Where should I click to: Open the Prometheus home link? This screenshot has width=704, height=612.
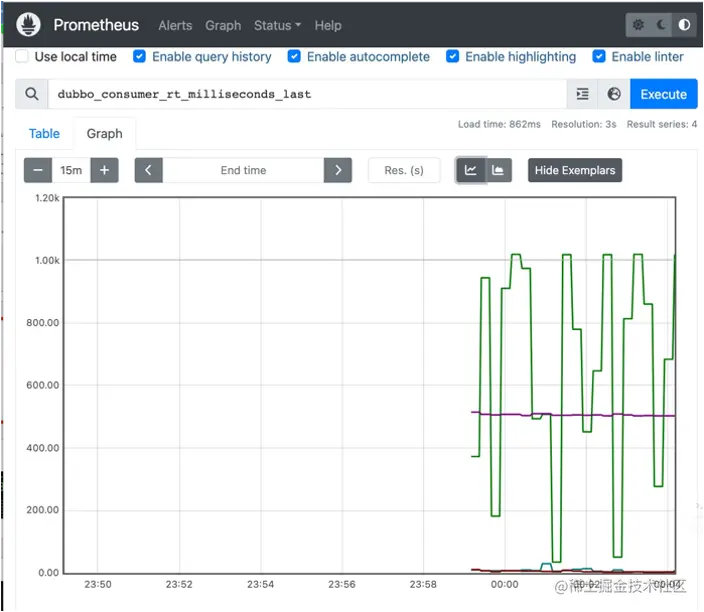point(96,25)
